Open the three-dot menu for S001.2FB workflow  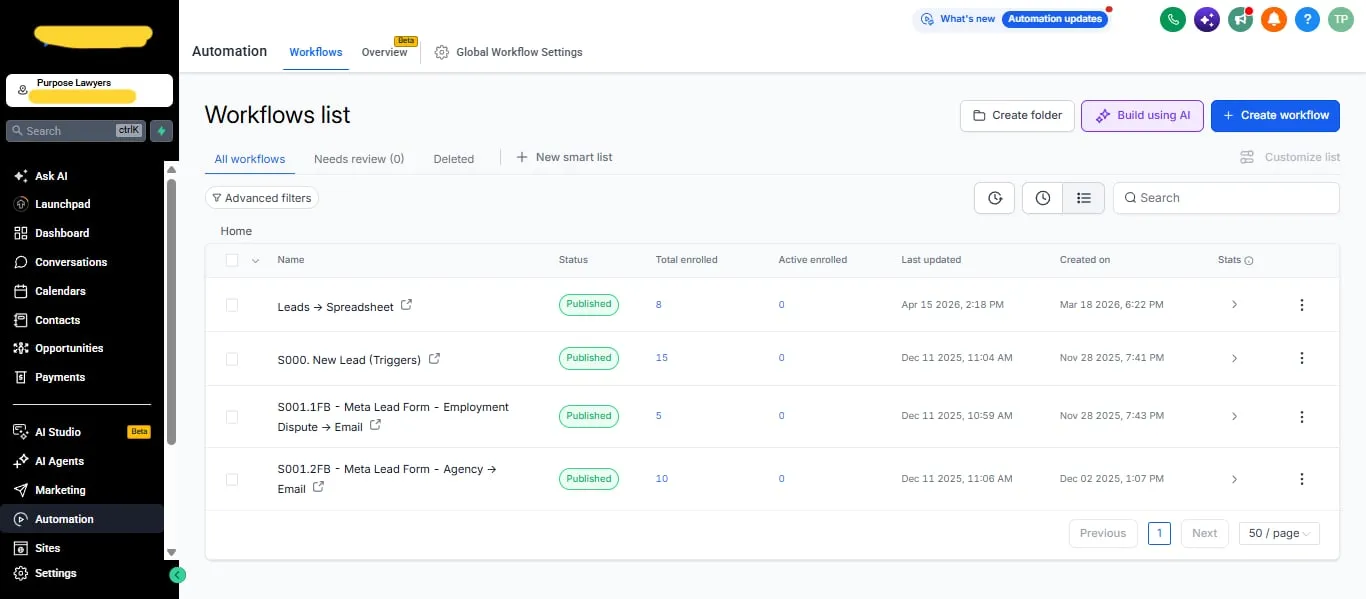pyautogui.click(x=1302, y=479)
